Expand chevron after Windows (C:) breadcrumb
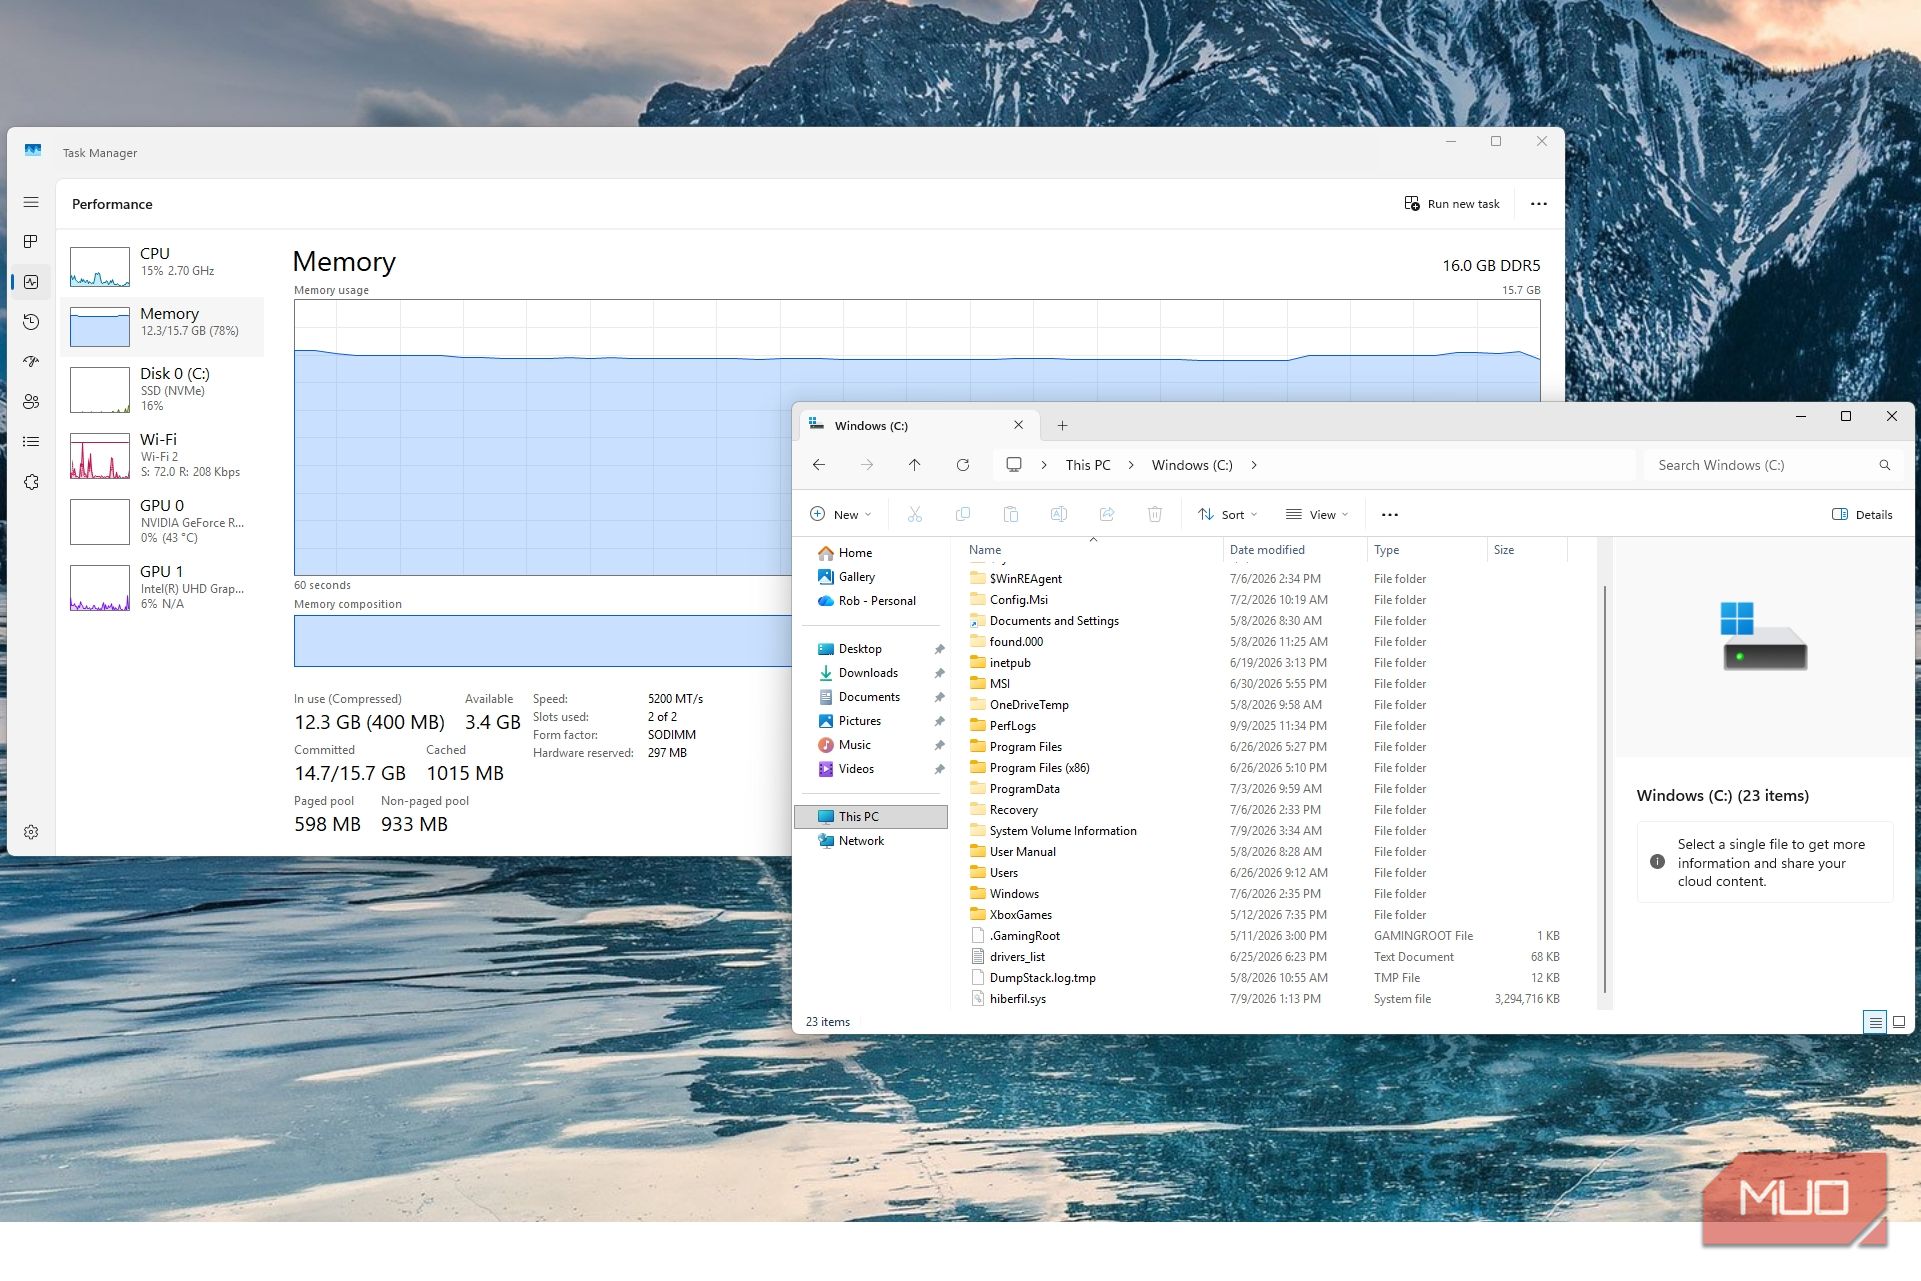The width and height of the screenshot is (1921, 1281). pos(1254,465)
